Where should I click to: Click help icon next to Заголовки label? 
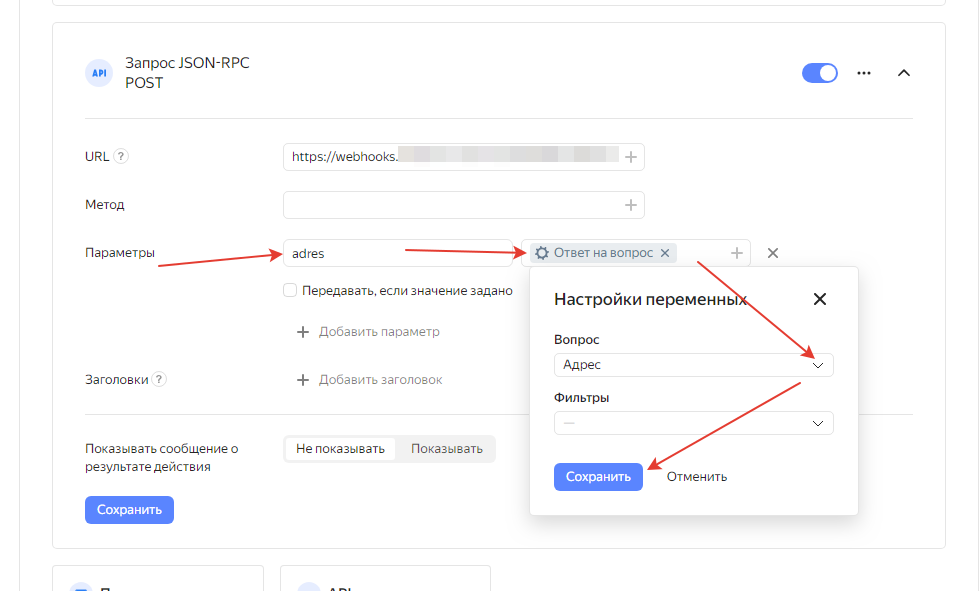click(x=159, y=380)
